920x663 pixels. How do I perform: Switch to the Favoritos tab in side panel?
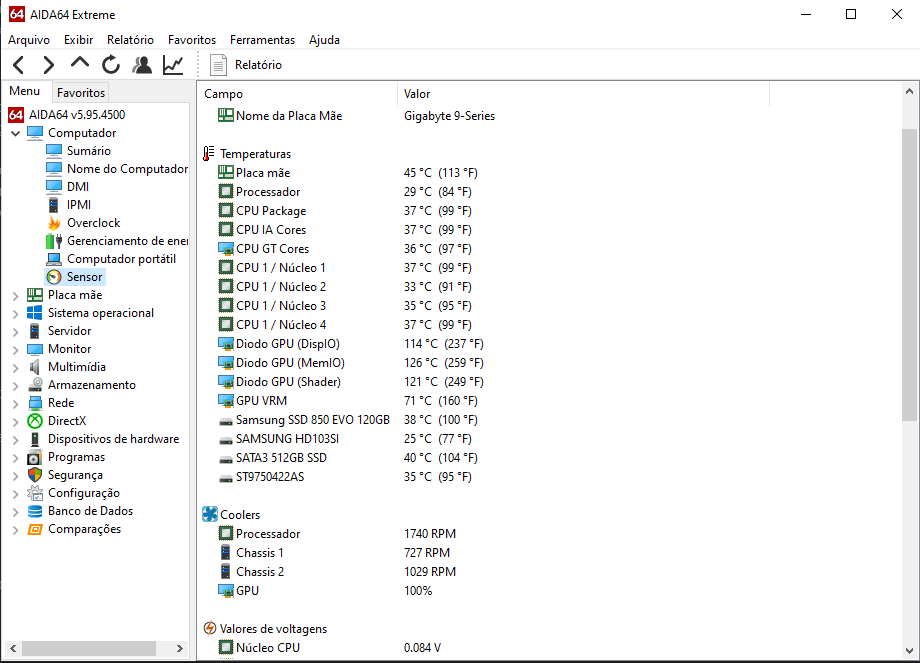coord(81,93)
